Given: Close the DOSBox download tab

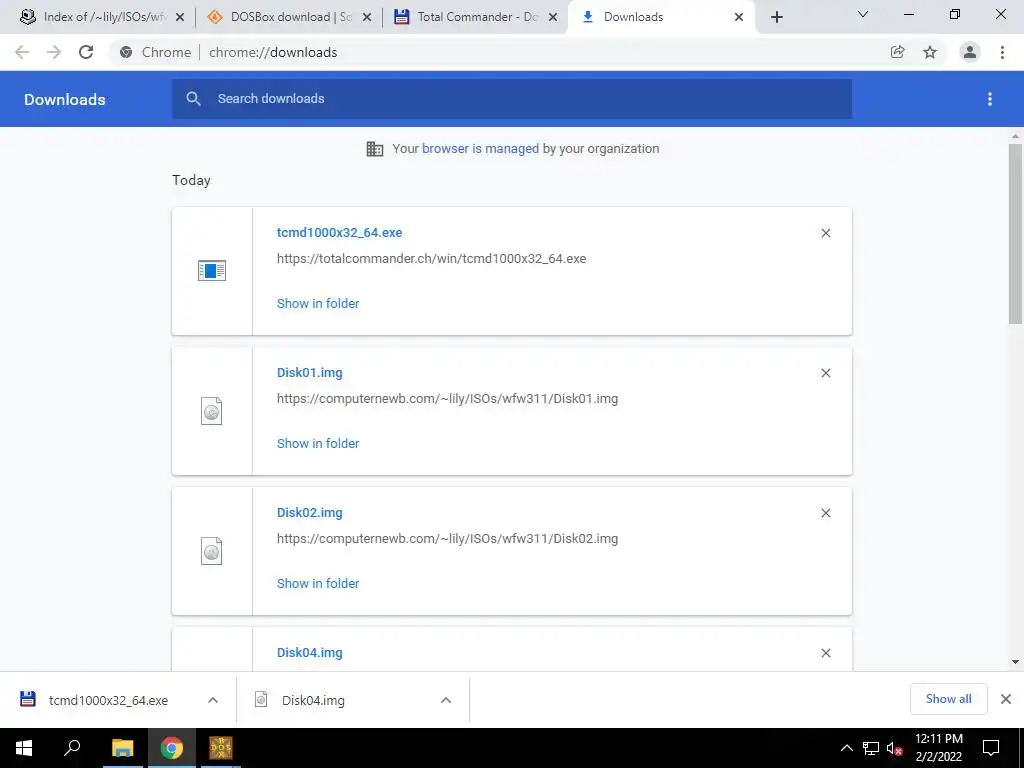Looking at the screenshot, I should 367,17.
